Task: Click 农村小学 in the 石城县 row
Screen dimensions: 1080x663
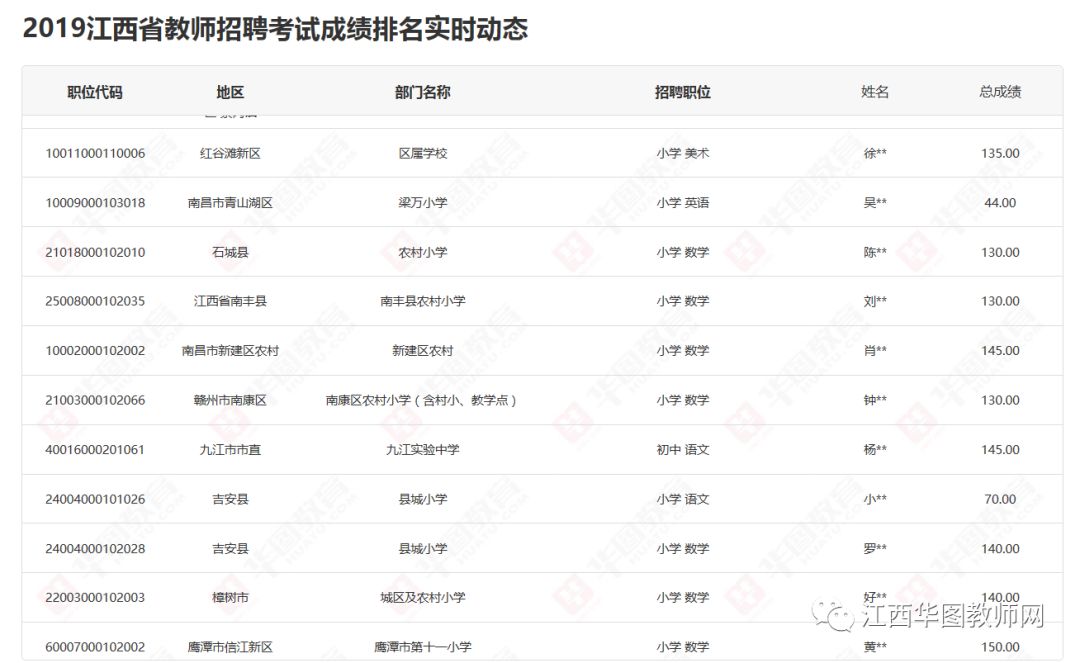Action: pos(422,253)
